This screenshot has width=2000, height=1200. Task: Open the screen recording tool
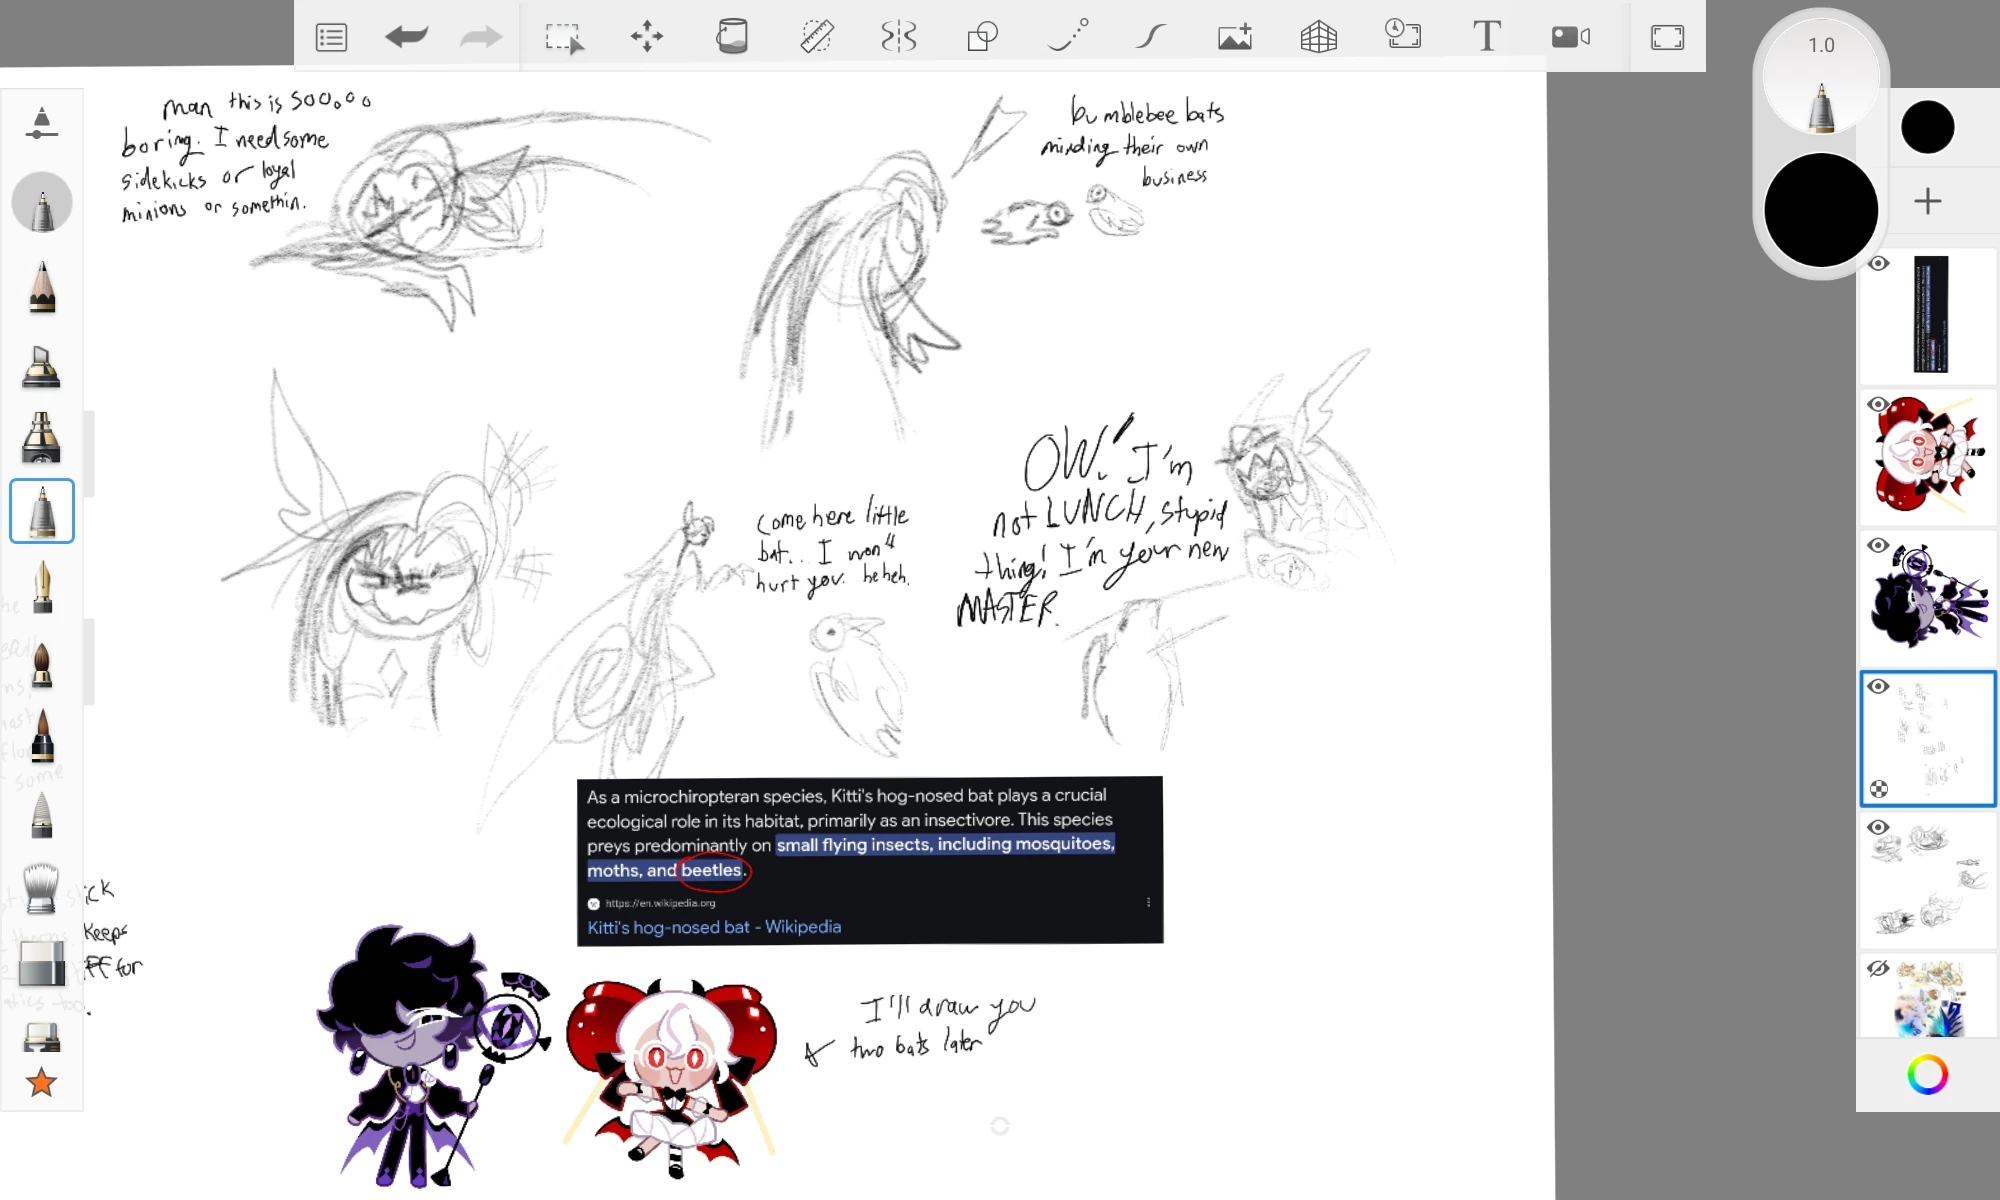[x=1570, y=37]
